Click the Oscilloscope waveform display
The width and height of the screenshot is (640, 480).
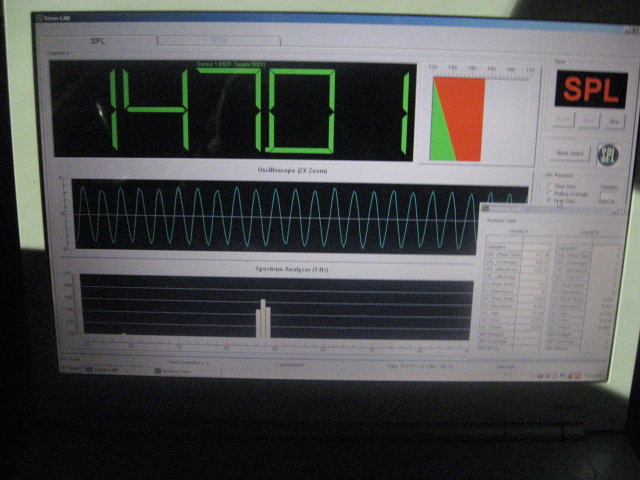(270, 215)
